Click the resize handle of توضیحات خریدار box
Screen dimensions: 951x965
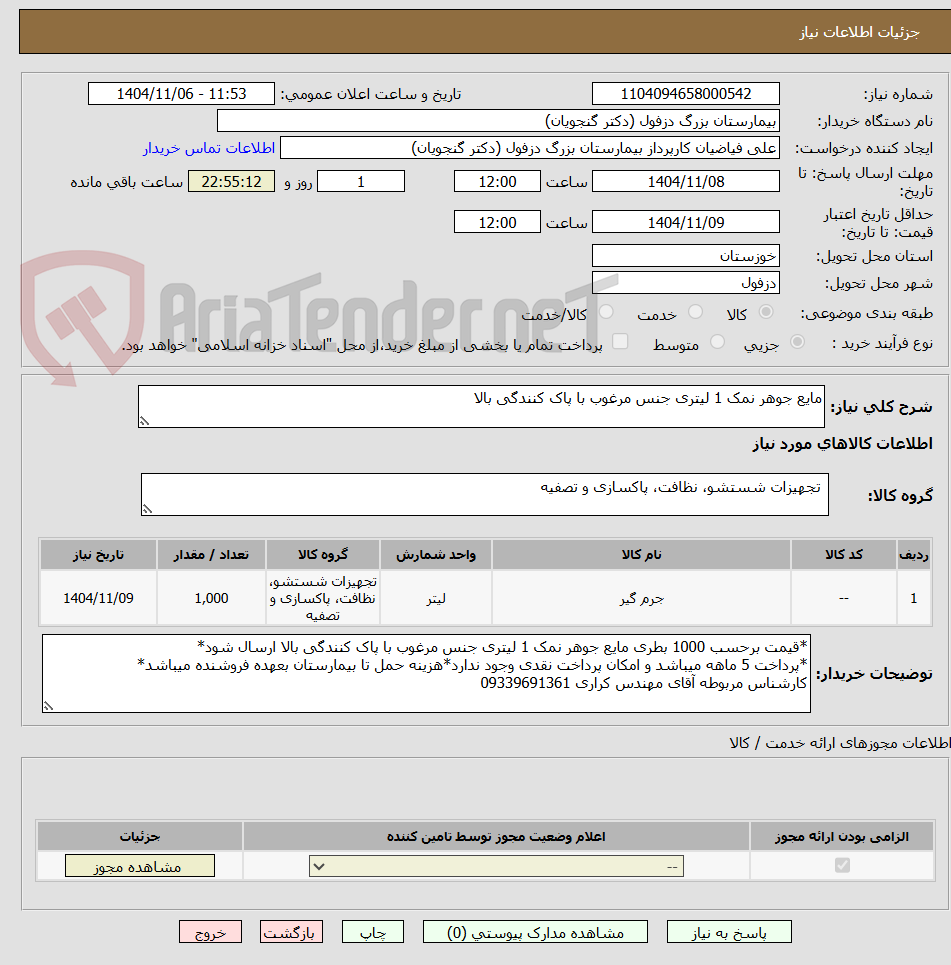(x=48, y=706)
